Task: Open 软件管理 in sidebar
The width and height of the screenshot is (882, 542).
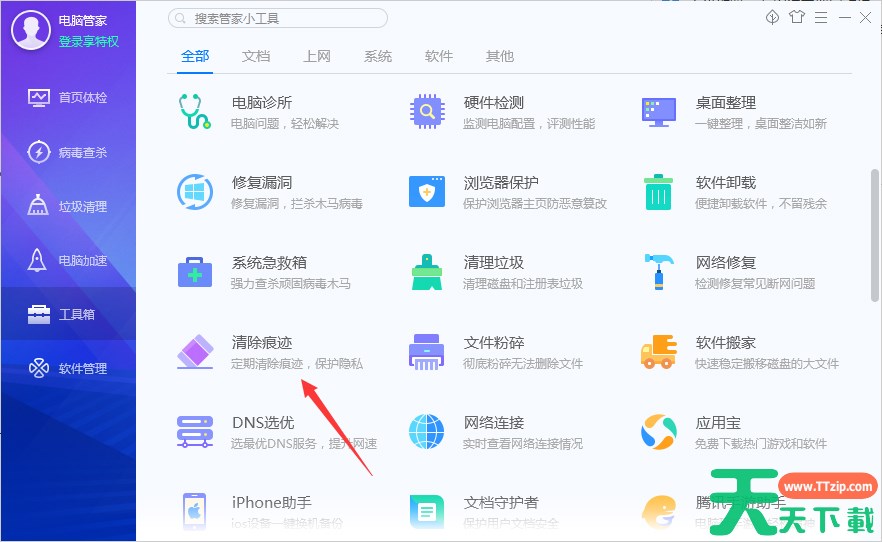Action: tap(68, 368)
